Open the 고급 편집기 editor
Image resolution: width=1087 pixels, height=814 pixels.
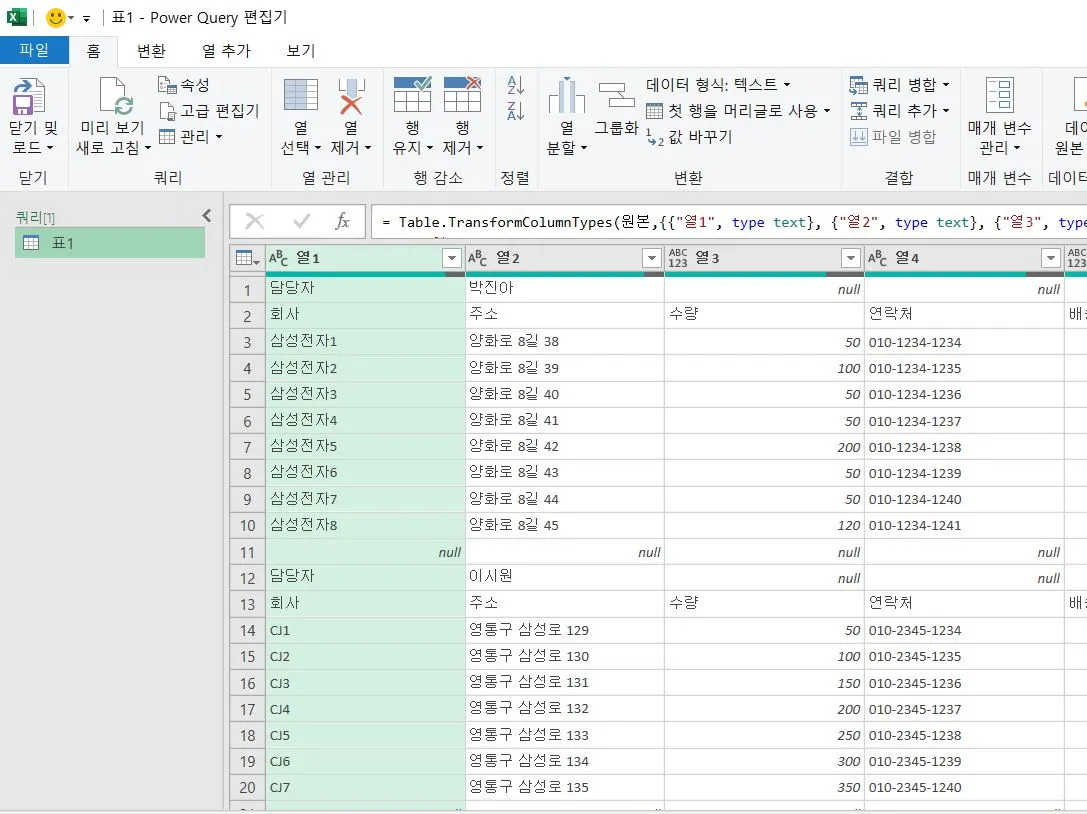[209, 111]
